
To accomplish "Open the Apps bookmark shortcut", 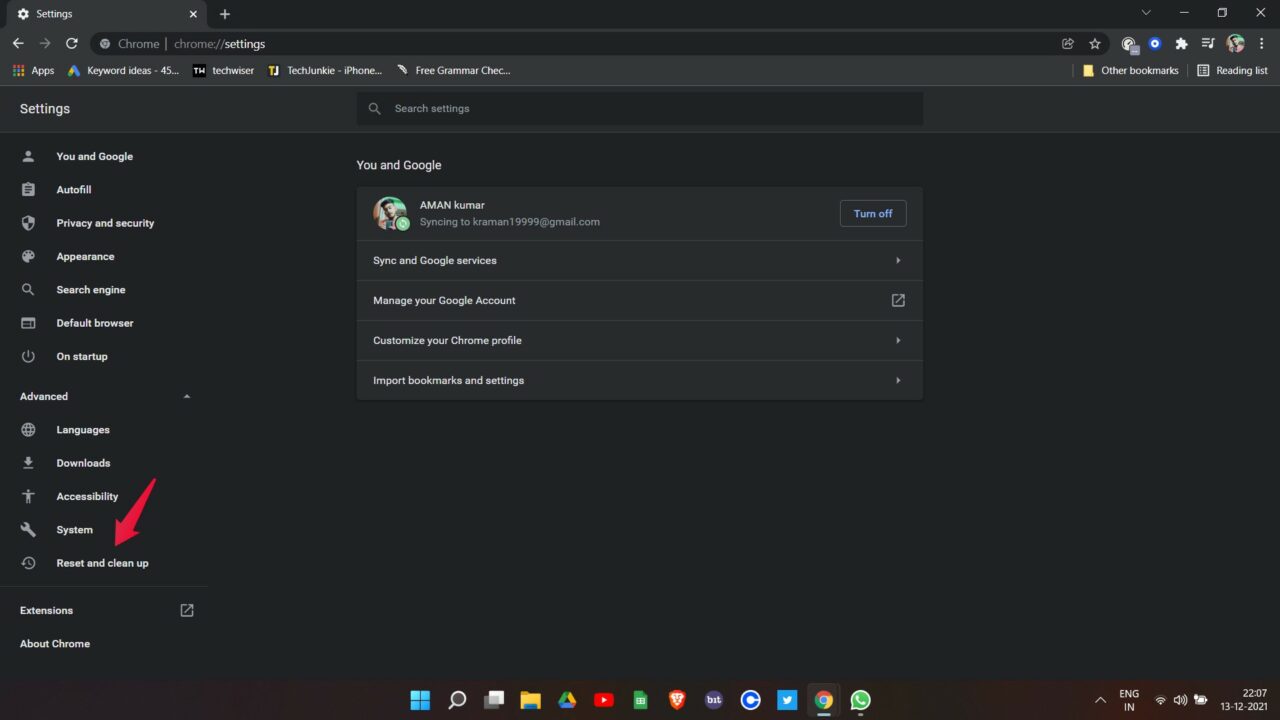I will tap(33, 71).
